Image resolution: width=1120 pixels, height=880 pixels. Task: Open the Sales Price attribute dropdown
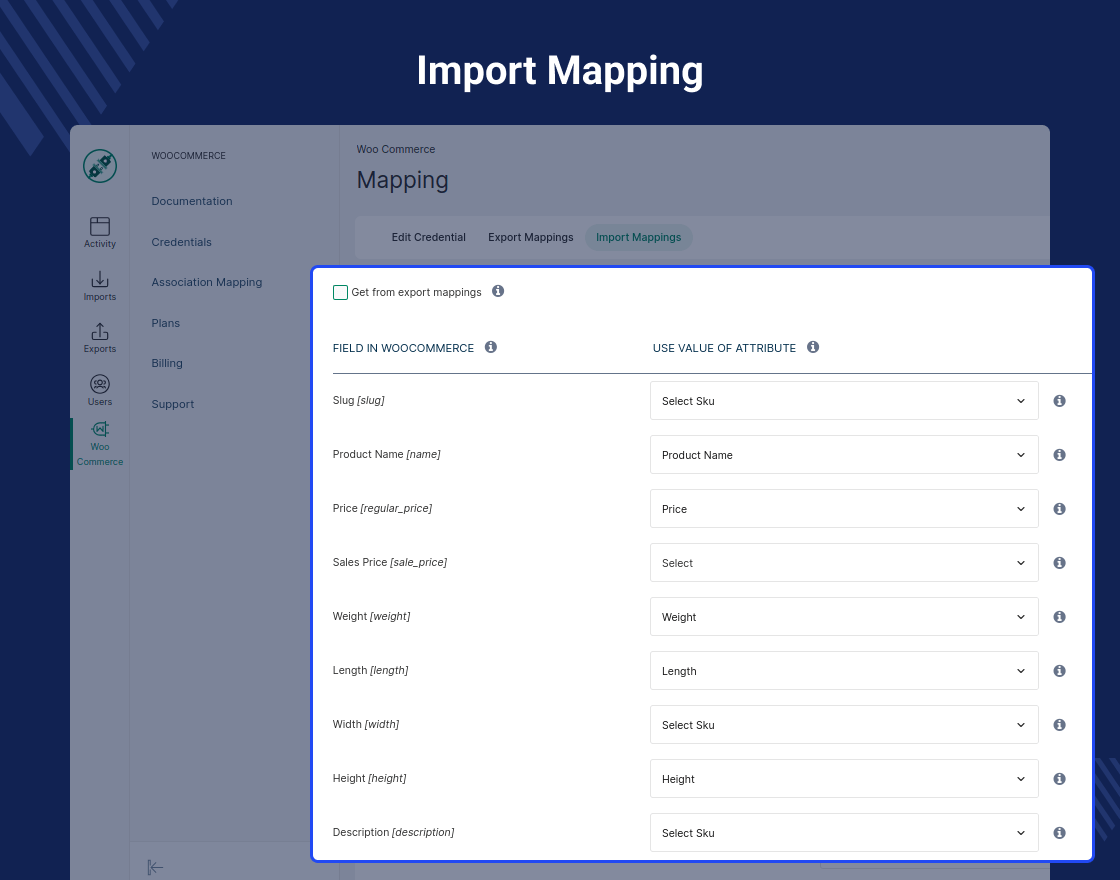(x=844, y=563)
